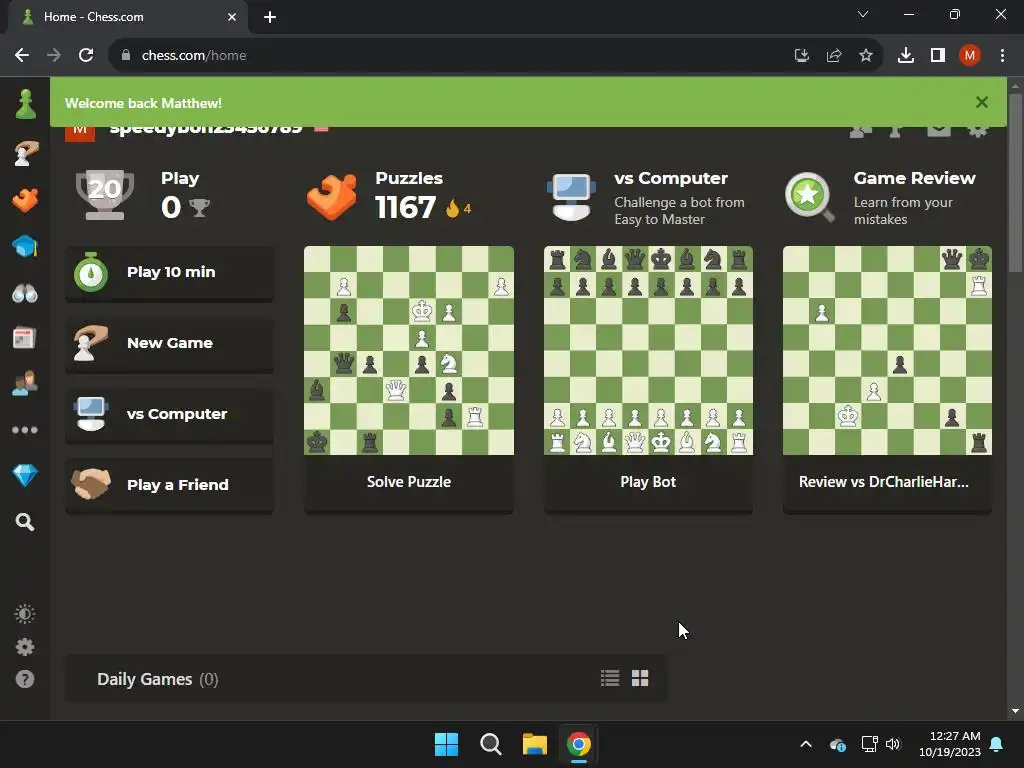Open the notification bell in system tray
1024x768 pixels.
[x=997, y=744]
